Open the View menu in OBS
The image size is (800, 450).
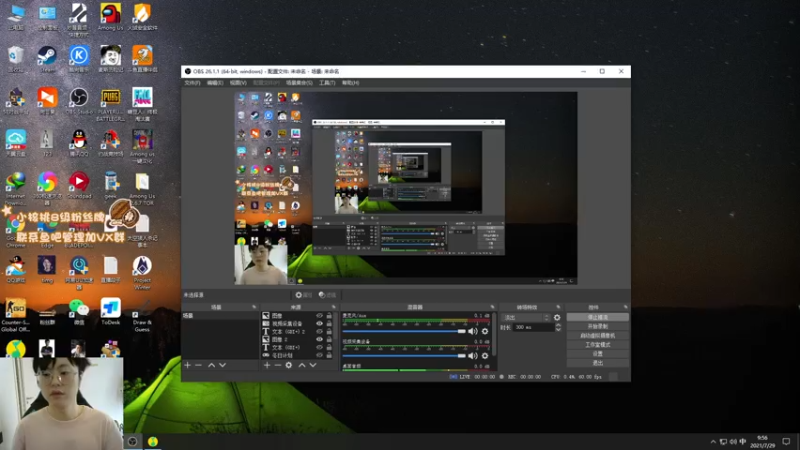238,83
